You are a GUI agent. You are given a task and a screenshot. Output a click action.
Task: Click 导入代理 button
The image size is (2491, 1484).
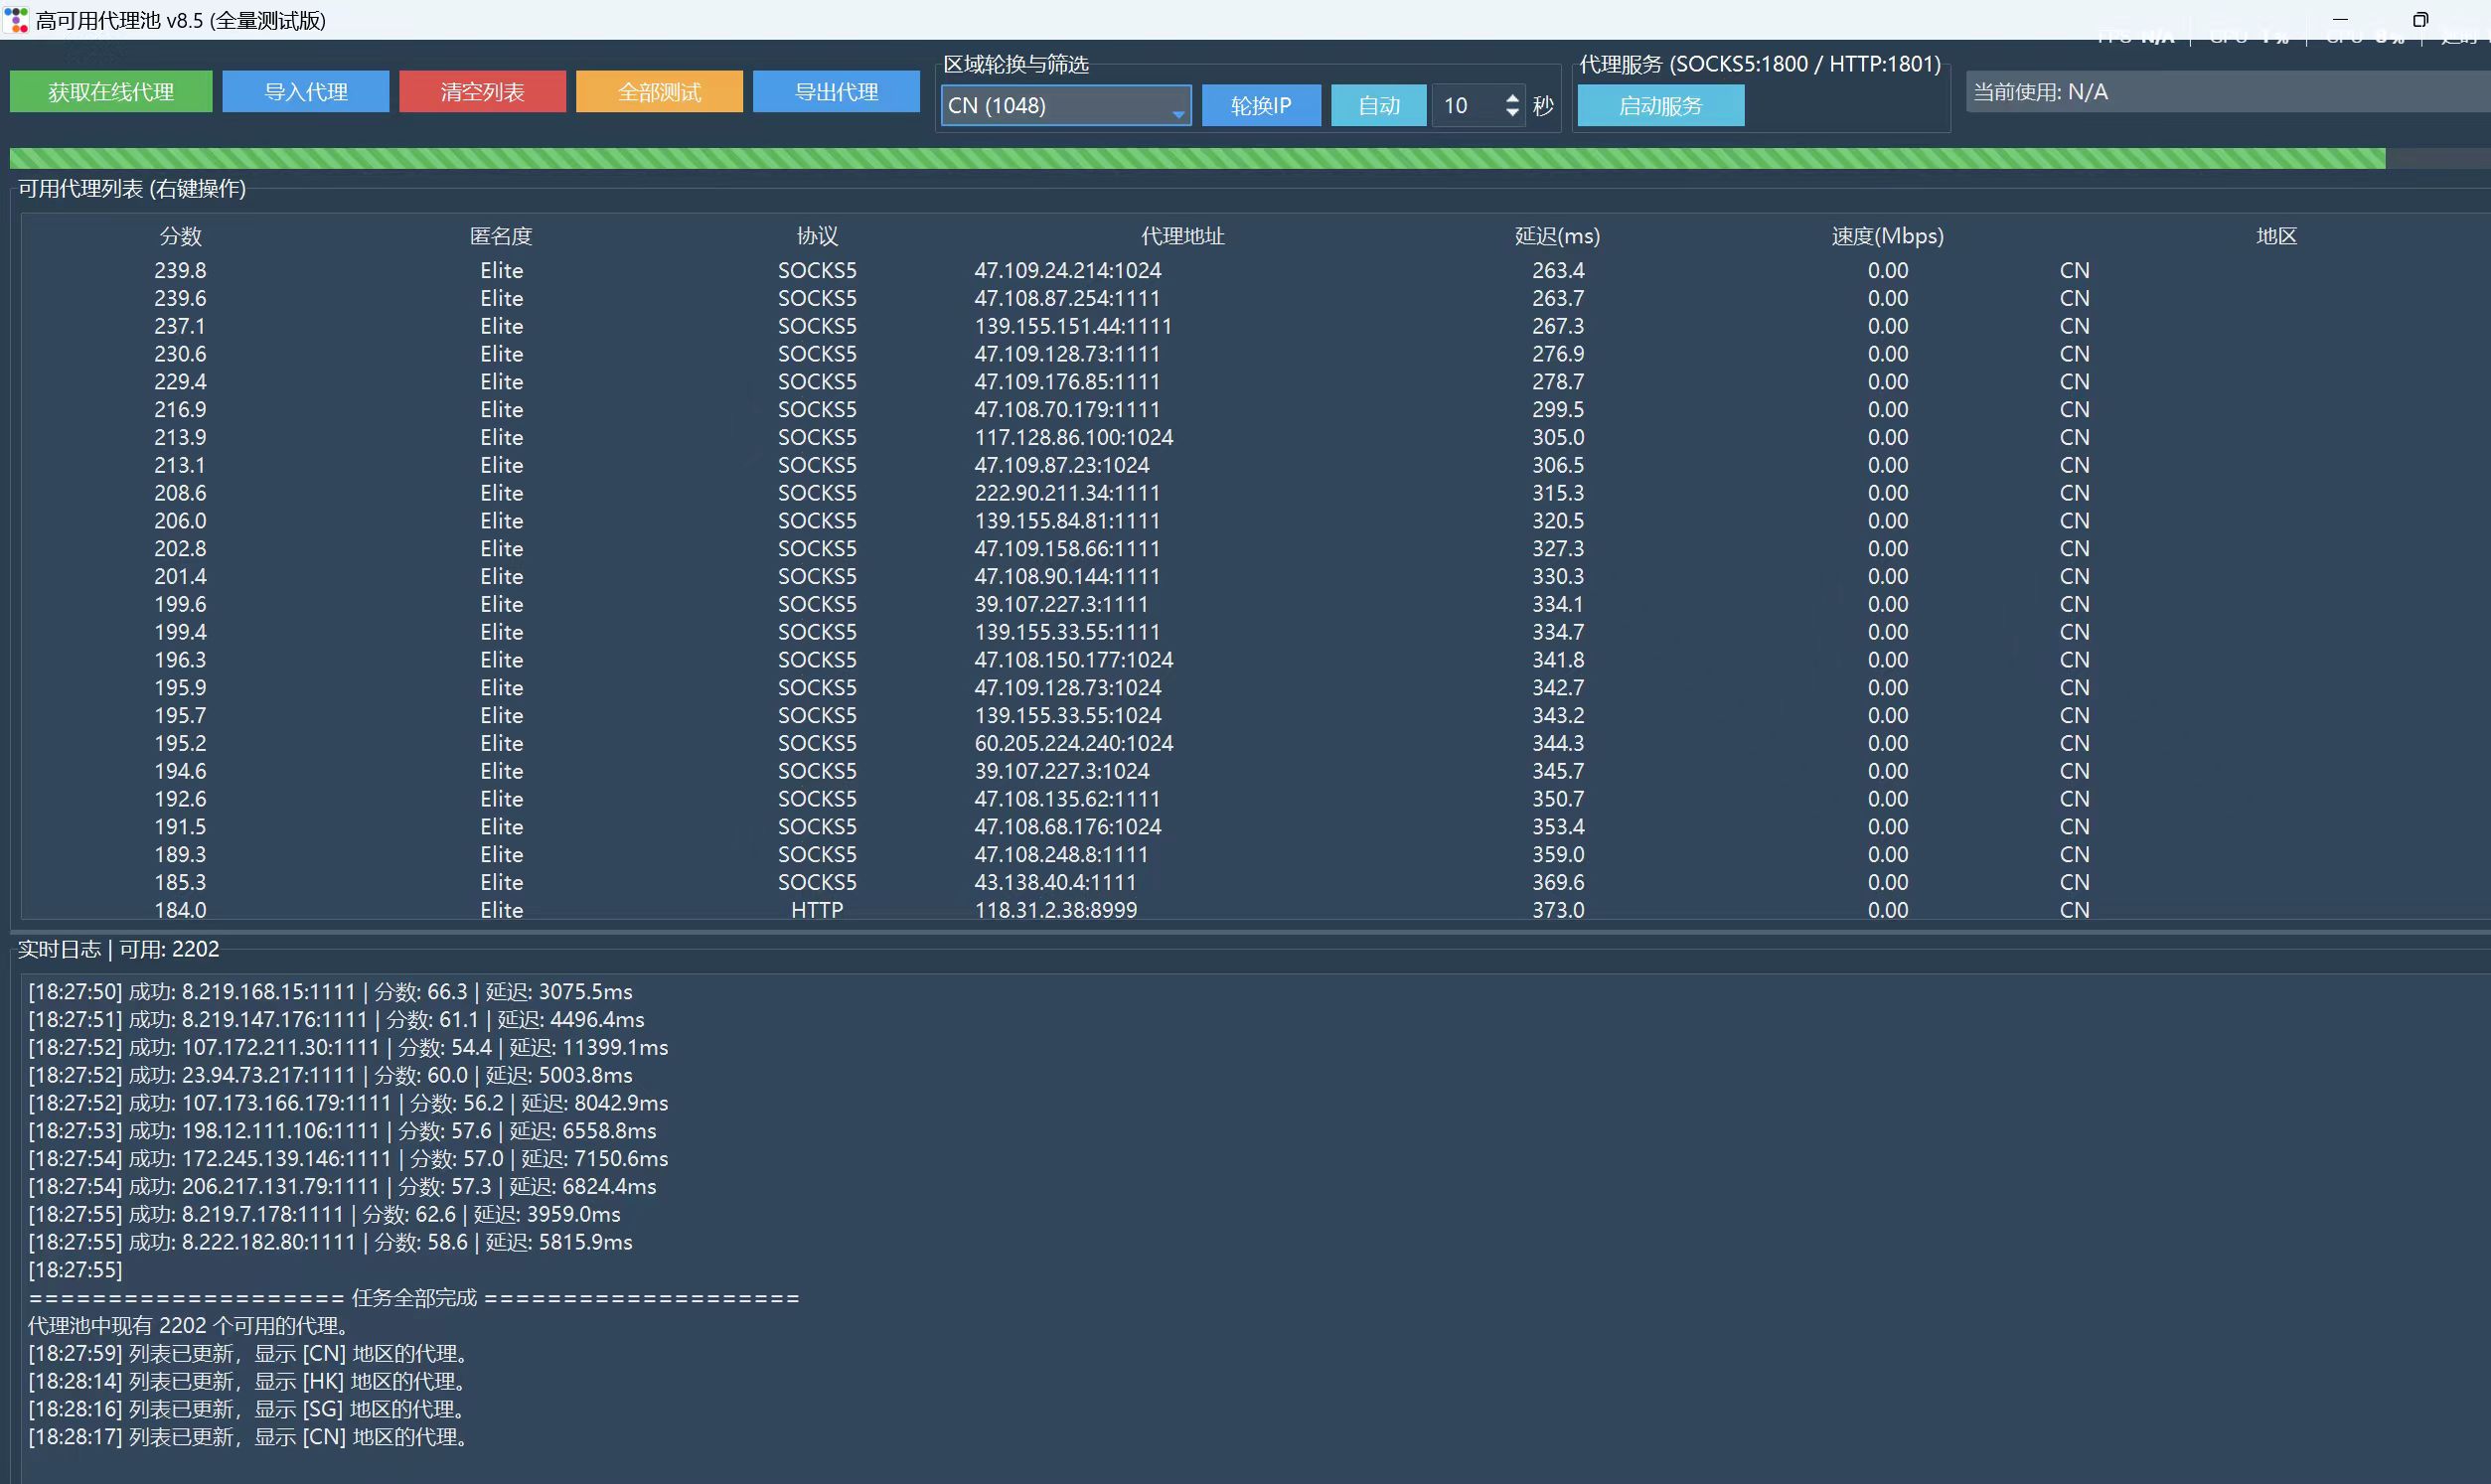pyautogui.click(x=305, y=92)
